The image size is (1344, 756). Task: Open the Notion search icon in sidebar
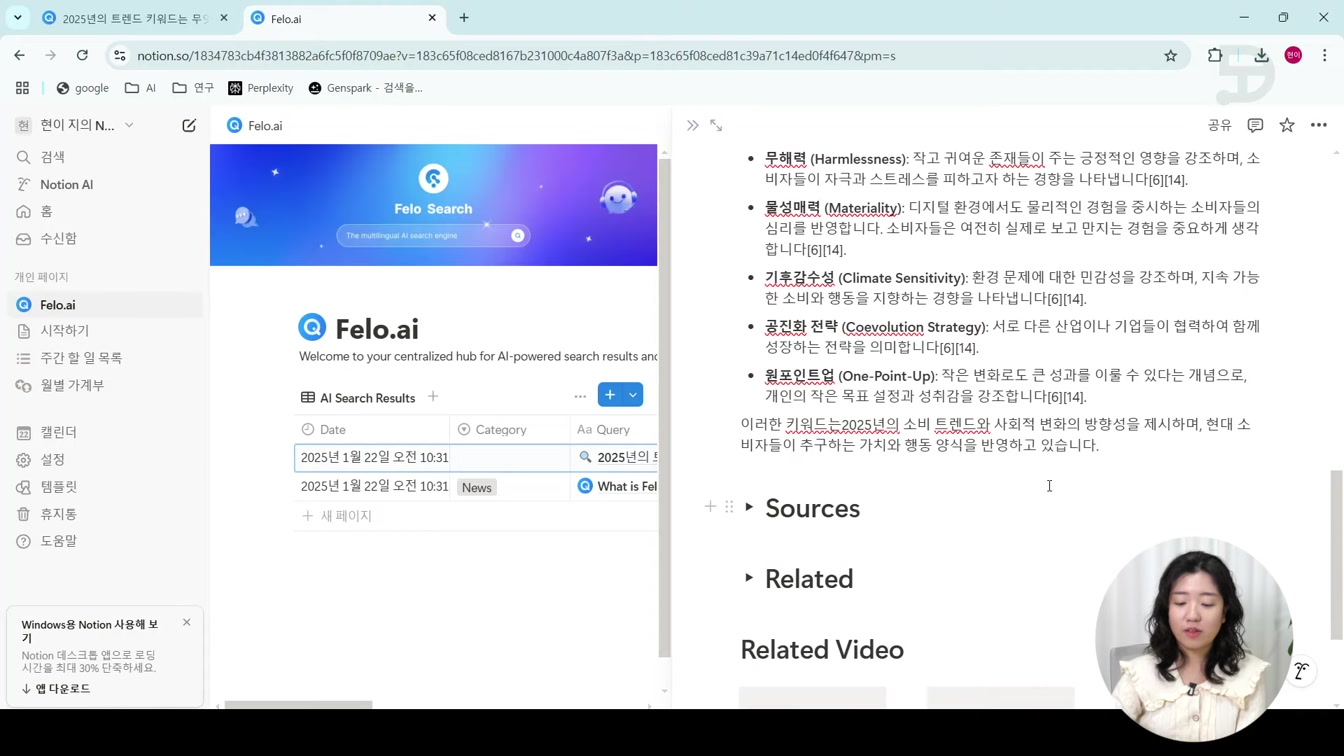pos(23,157)
